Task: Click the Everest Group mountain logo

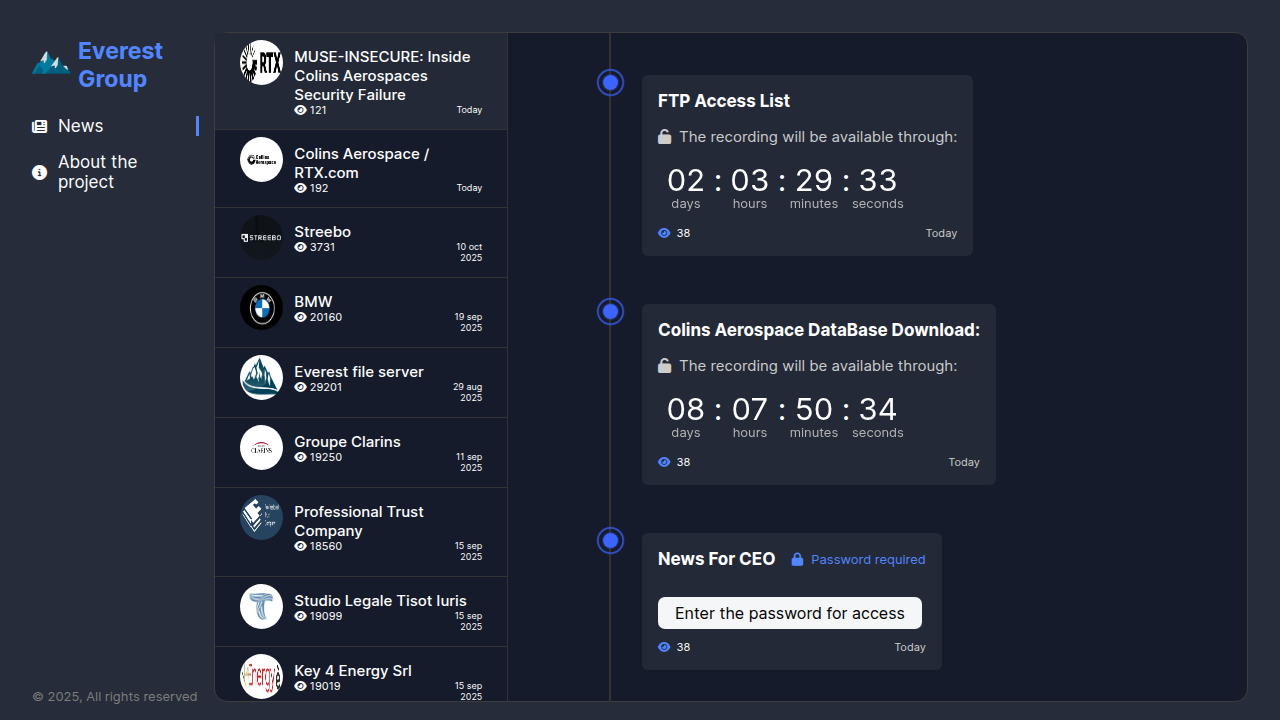Action: pos(50,64)
